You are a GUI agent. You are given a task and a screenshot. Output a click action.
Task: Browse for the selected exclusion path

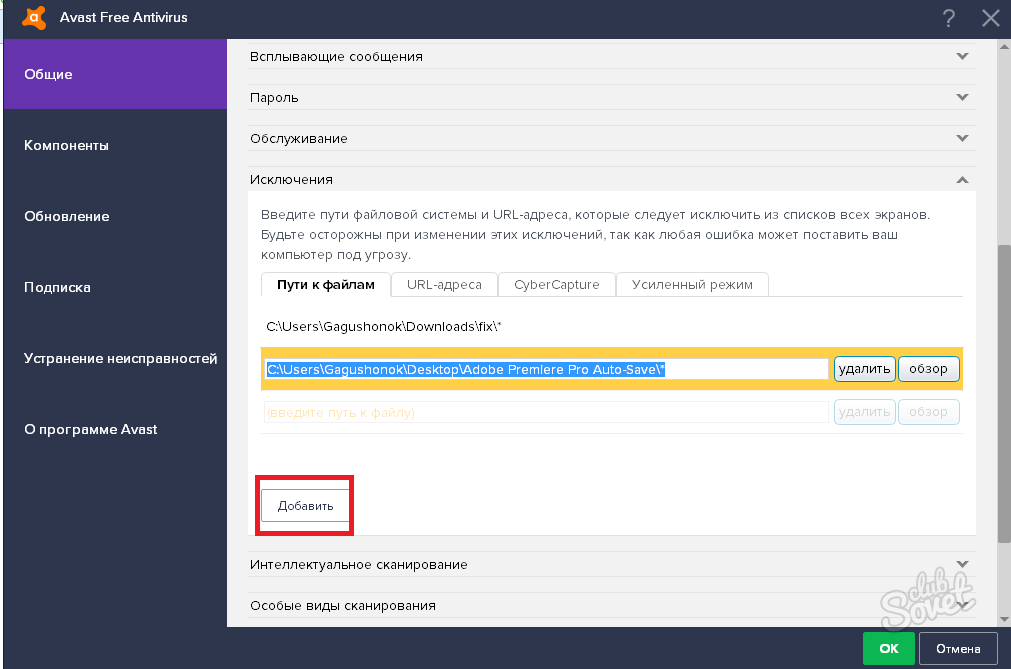click(x=928, y=369)
